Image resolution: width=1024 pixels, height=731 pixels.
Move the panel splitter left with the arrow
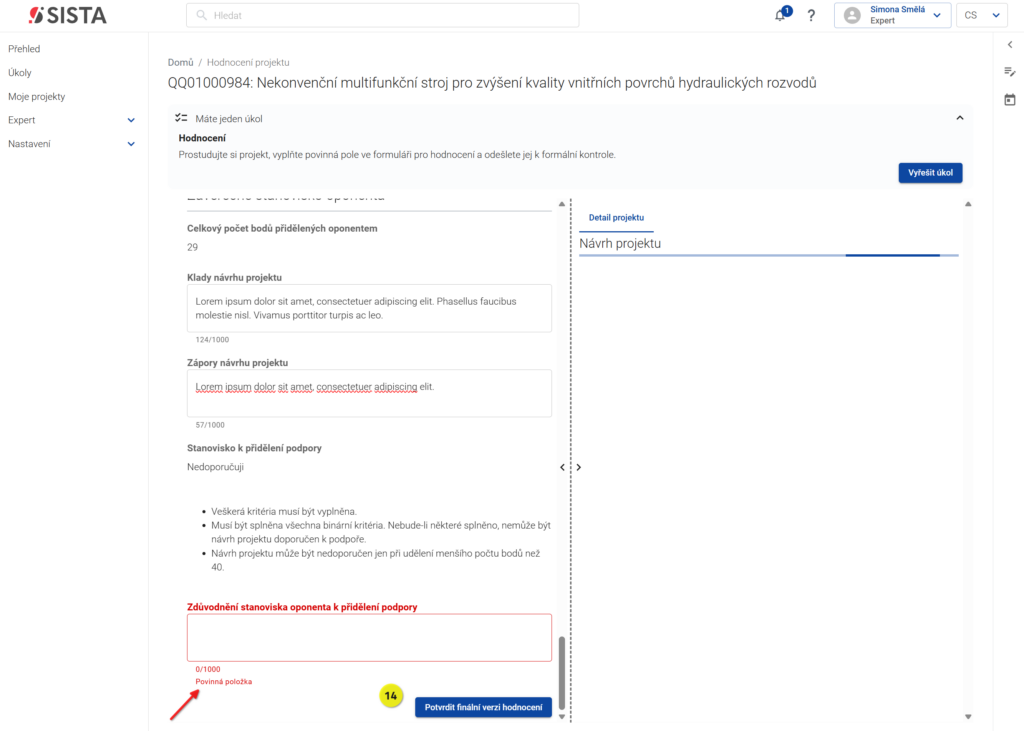562,467
